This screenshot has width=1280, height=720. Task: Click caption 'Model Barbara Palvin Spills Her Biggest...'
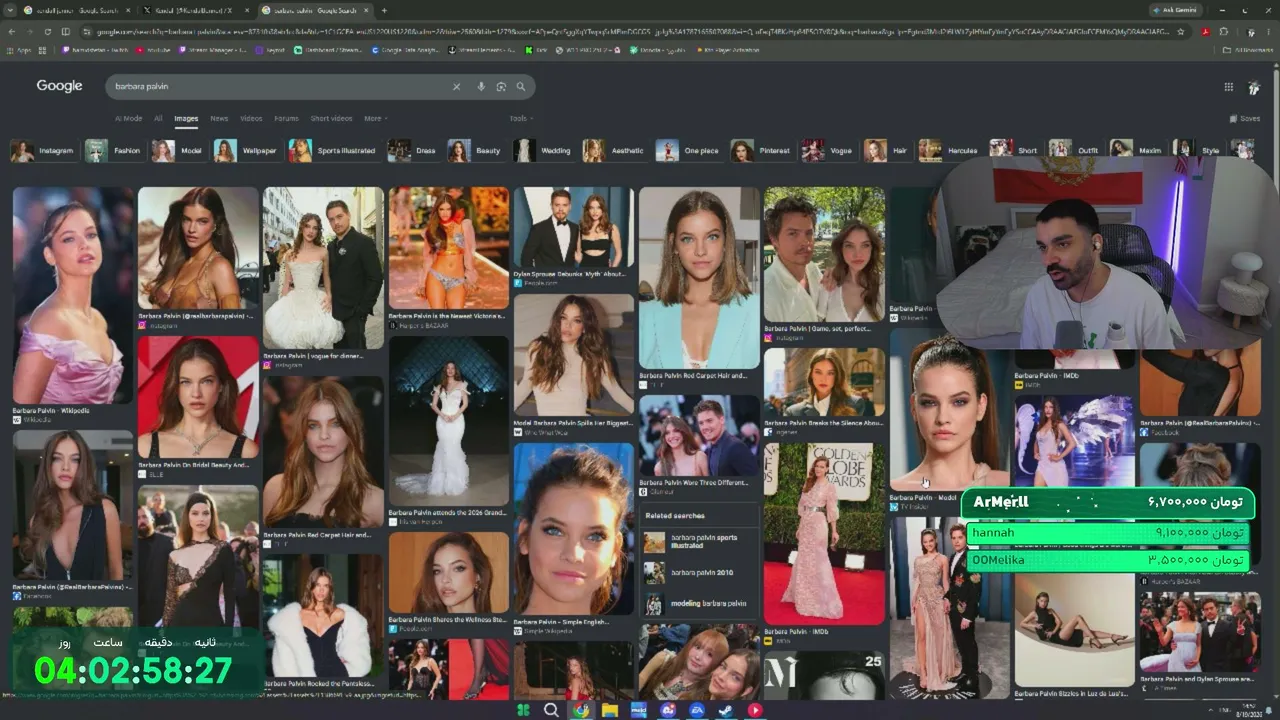tap(573, 423)
